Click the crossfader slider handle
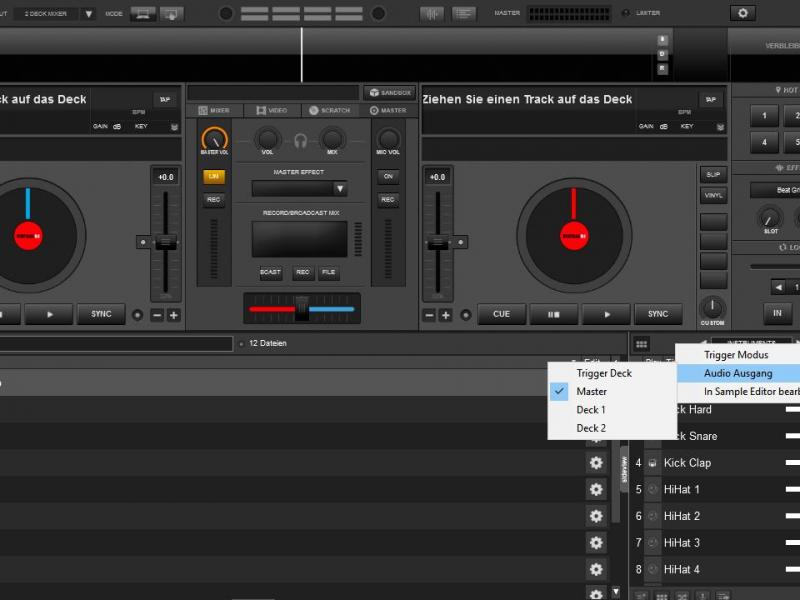 302,308
